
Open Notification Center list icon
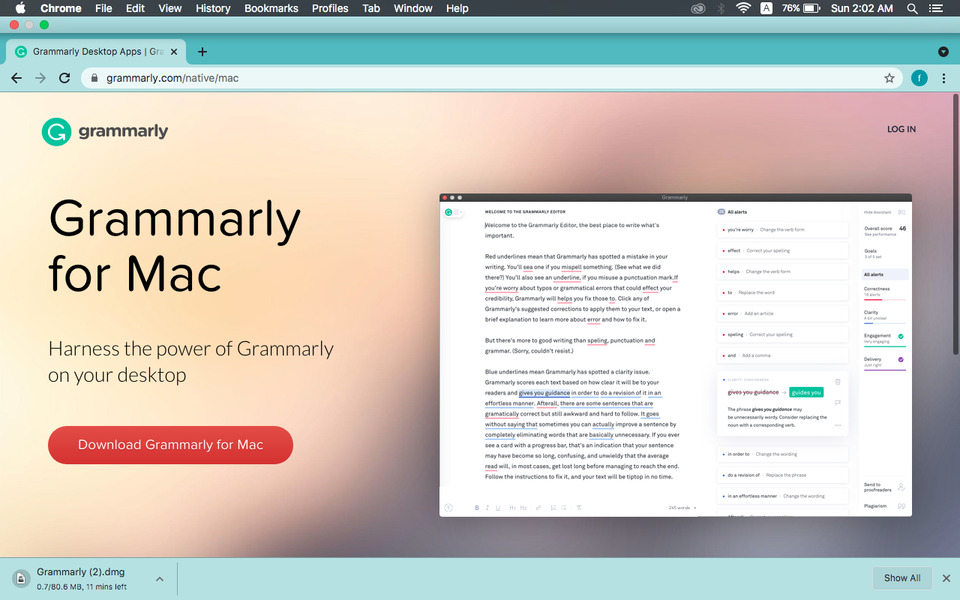click(936, 8)
